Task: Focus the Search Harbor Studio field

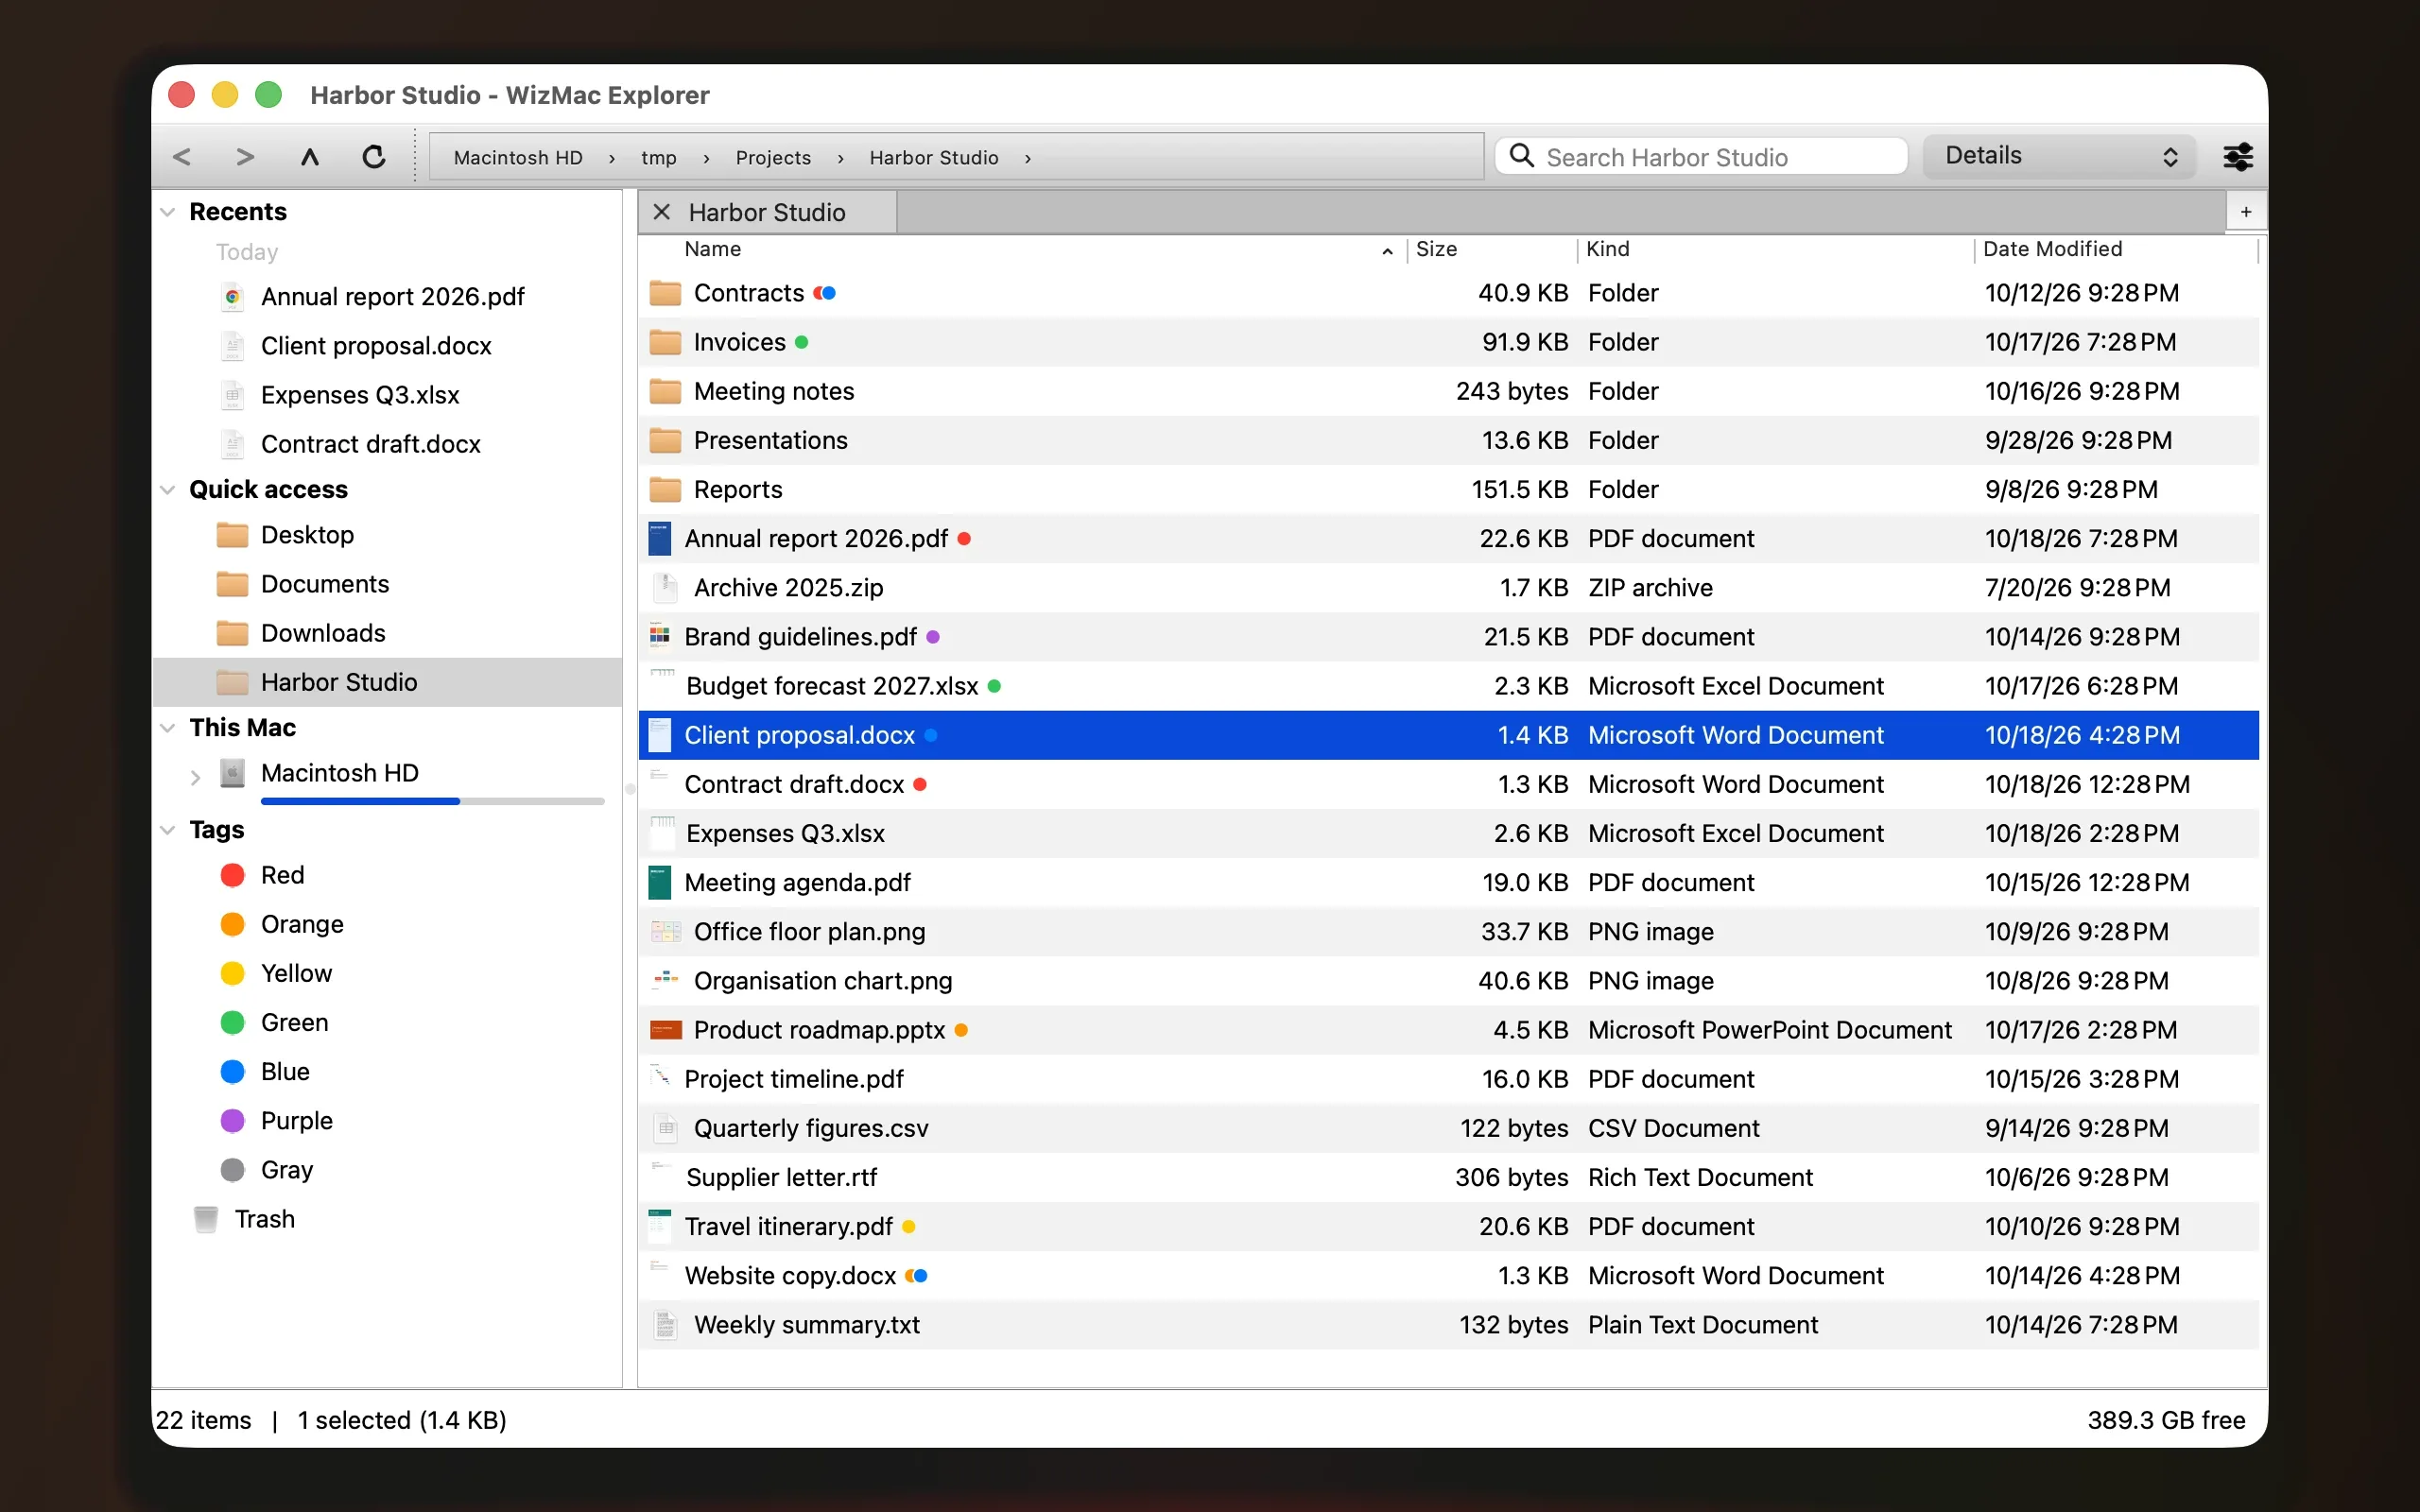Action: pos(1701,157)
